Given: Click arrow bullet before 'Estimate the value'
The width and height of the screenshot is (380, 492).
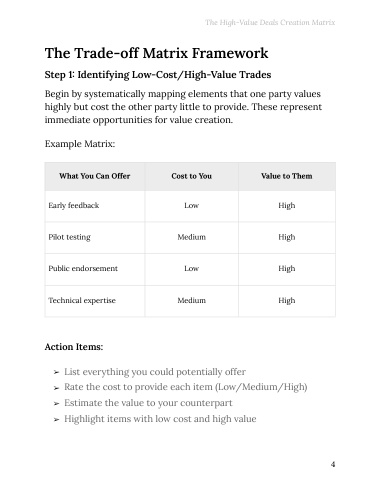Looking at the screenshot, I should pos(56,404).
